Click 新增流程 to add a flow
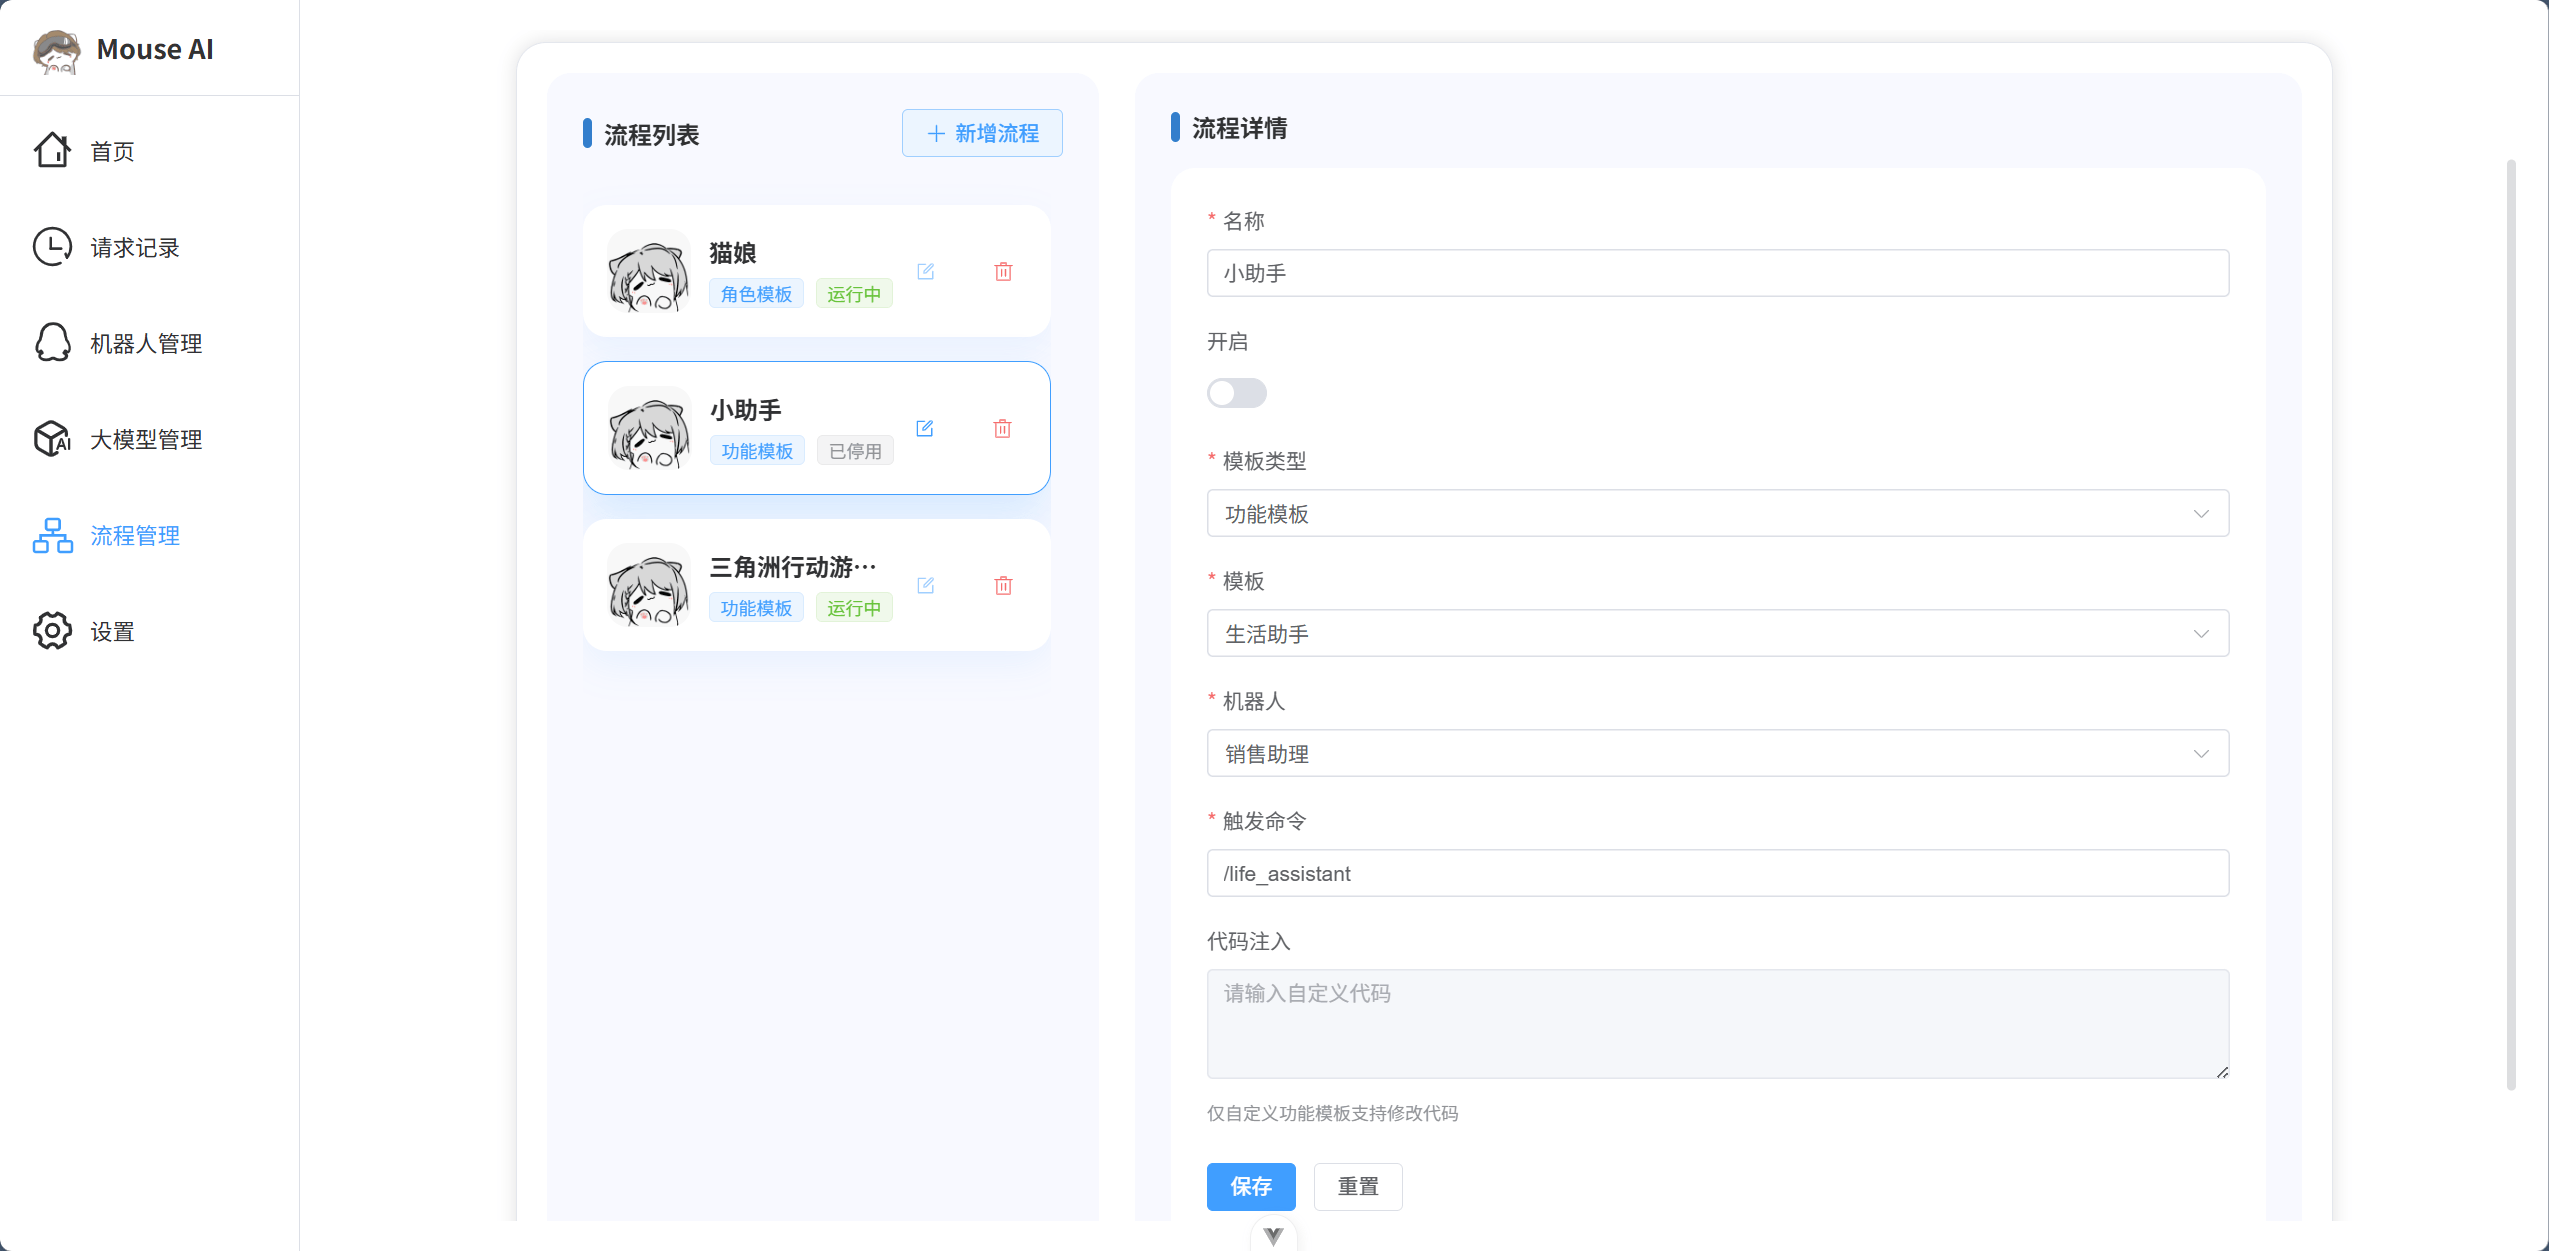 (981, 133)
